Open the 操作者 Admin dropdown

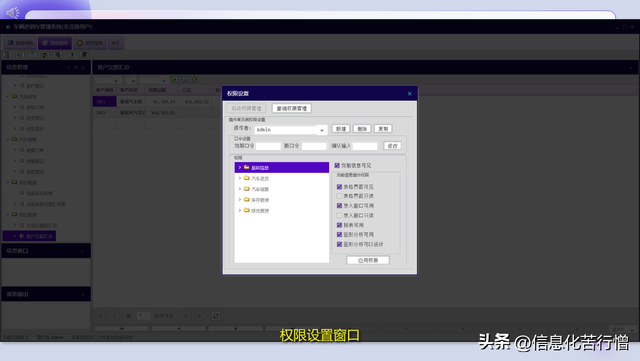pyautogui.click(x=322, y=130)
